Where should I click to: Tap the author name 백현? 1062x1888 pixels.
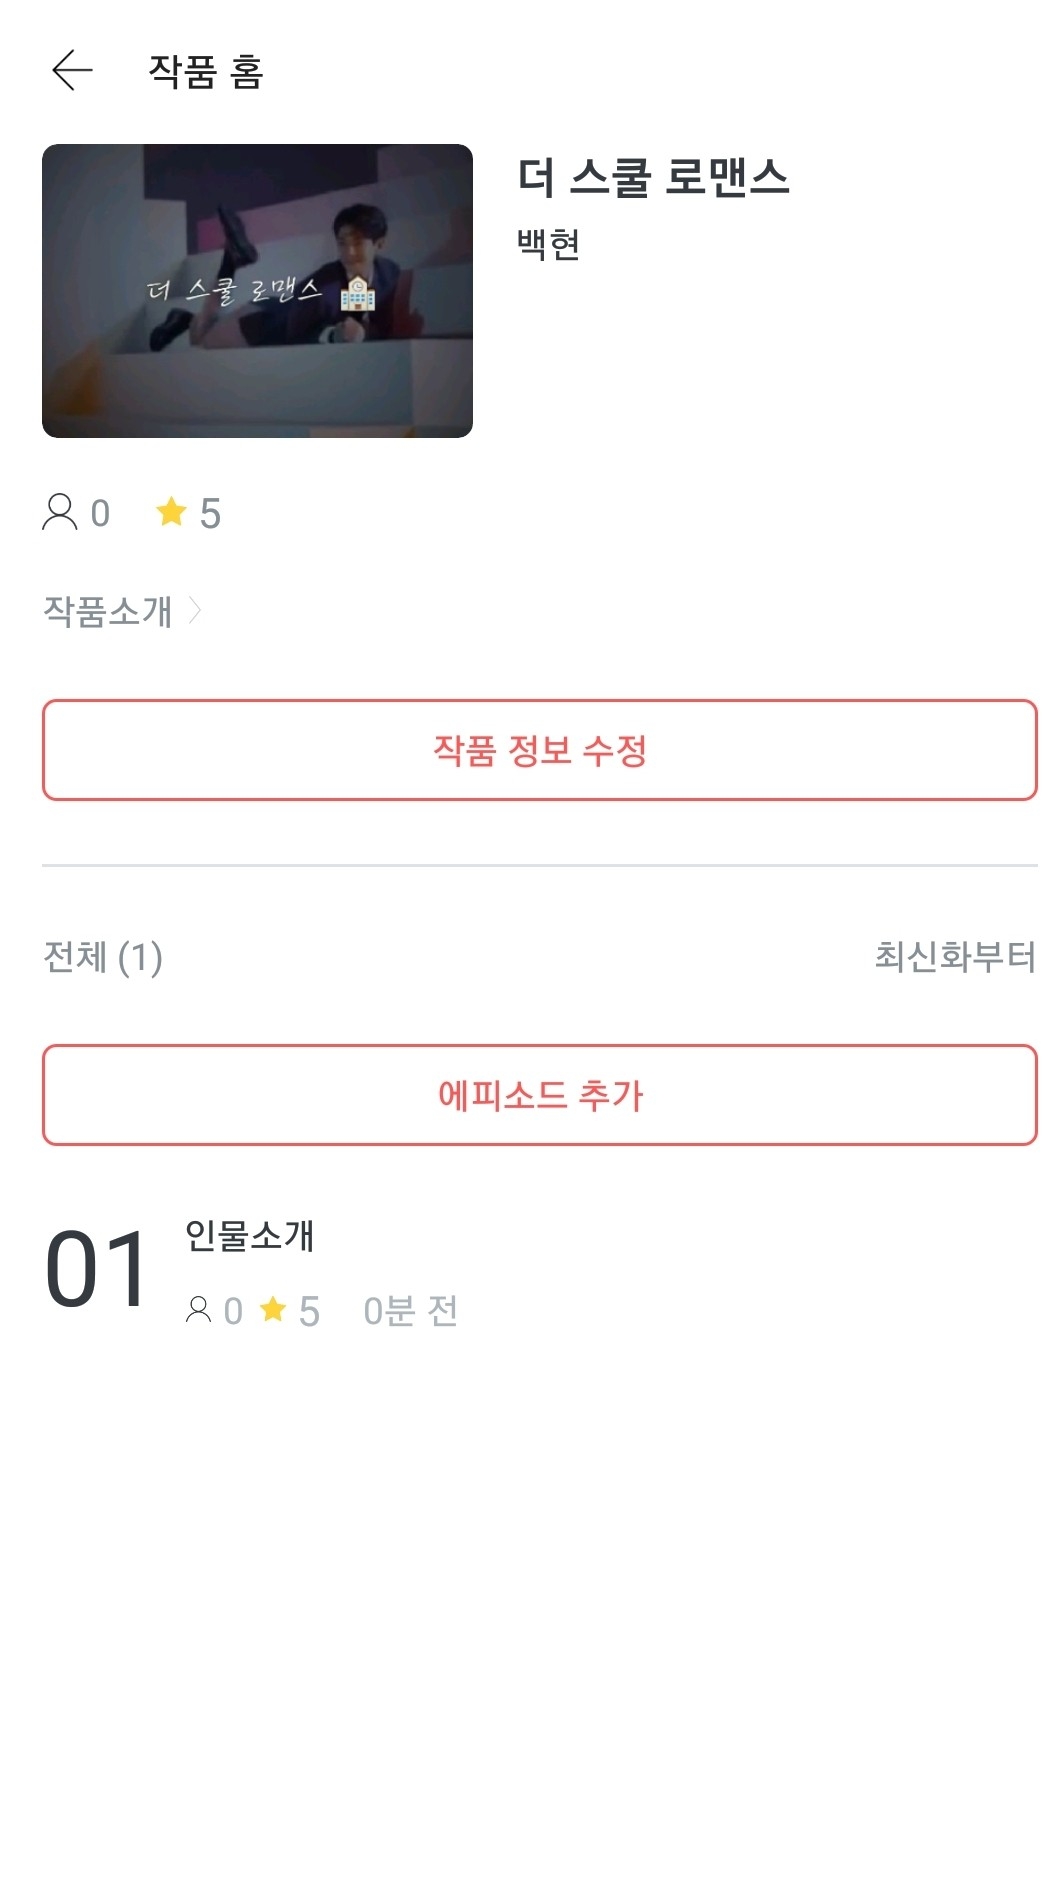tap(548, 244)
